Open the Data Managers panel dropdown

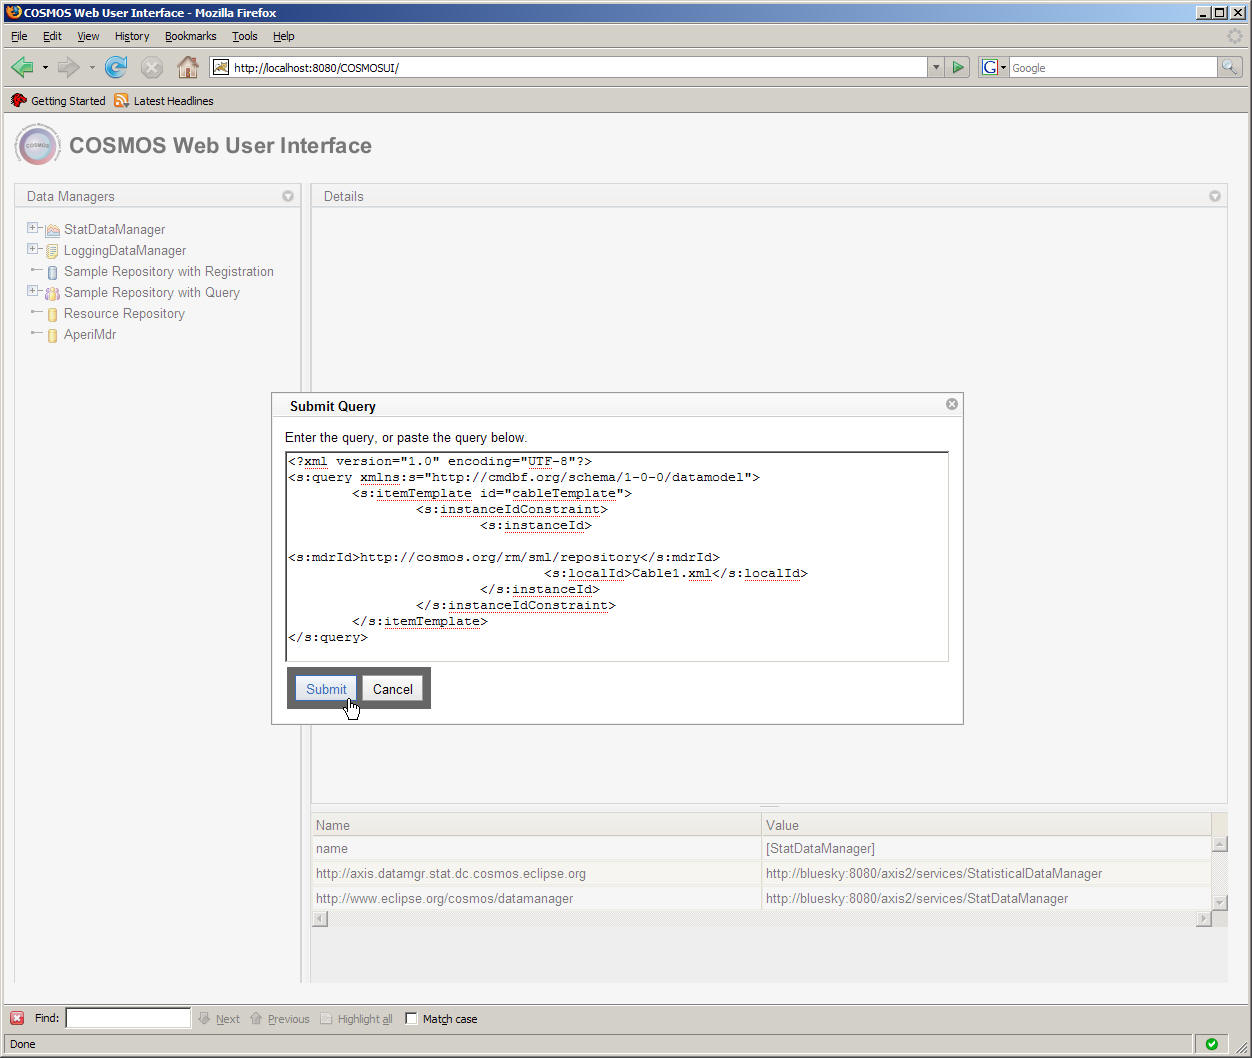pyautogui.click(x=288, y=196)
